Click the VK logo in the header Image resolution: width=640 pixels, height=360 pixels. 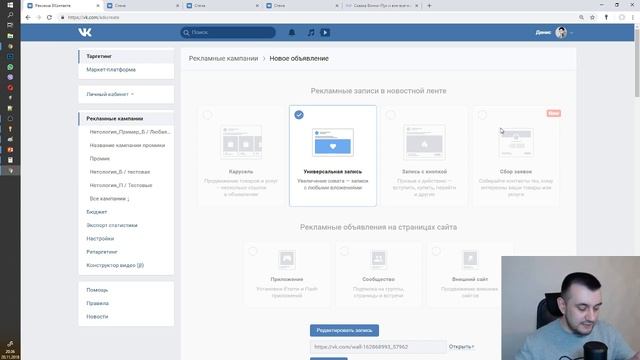[85, 32]
